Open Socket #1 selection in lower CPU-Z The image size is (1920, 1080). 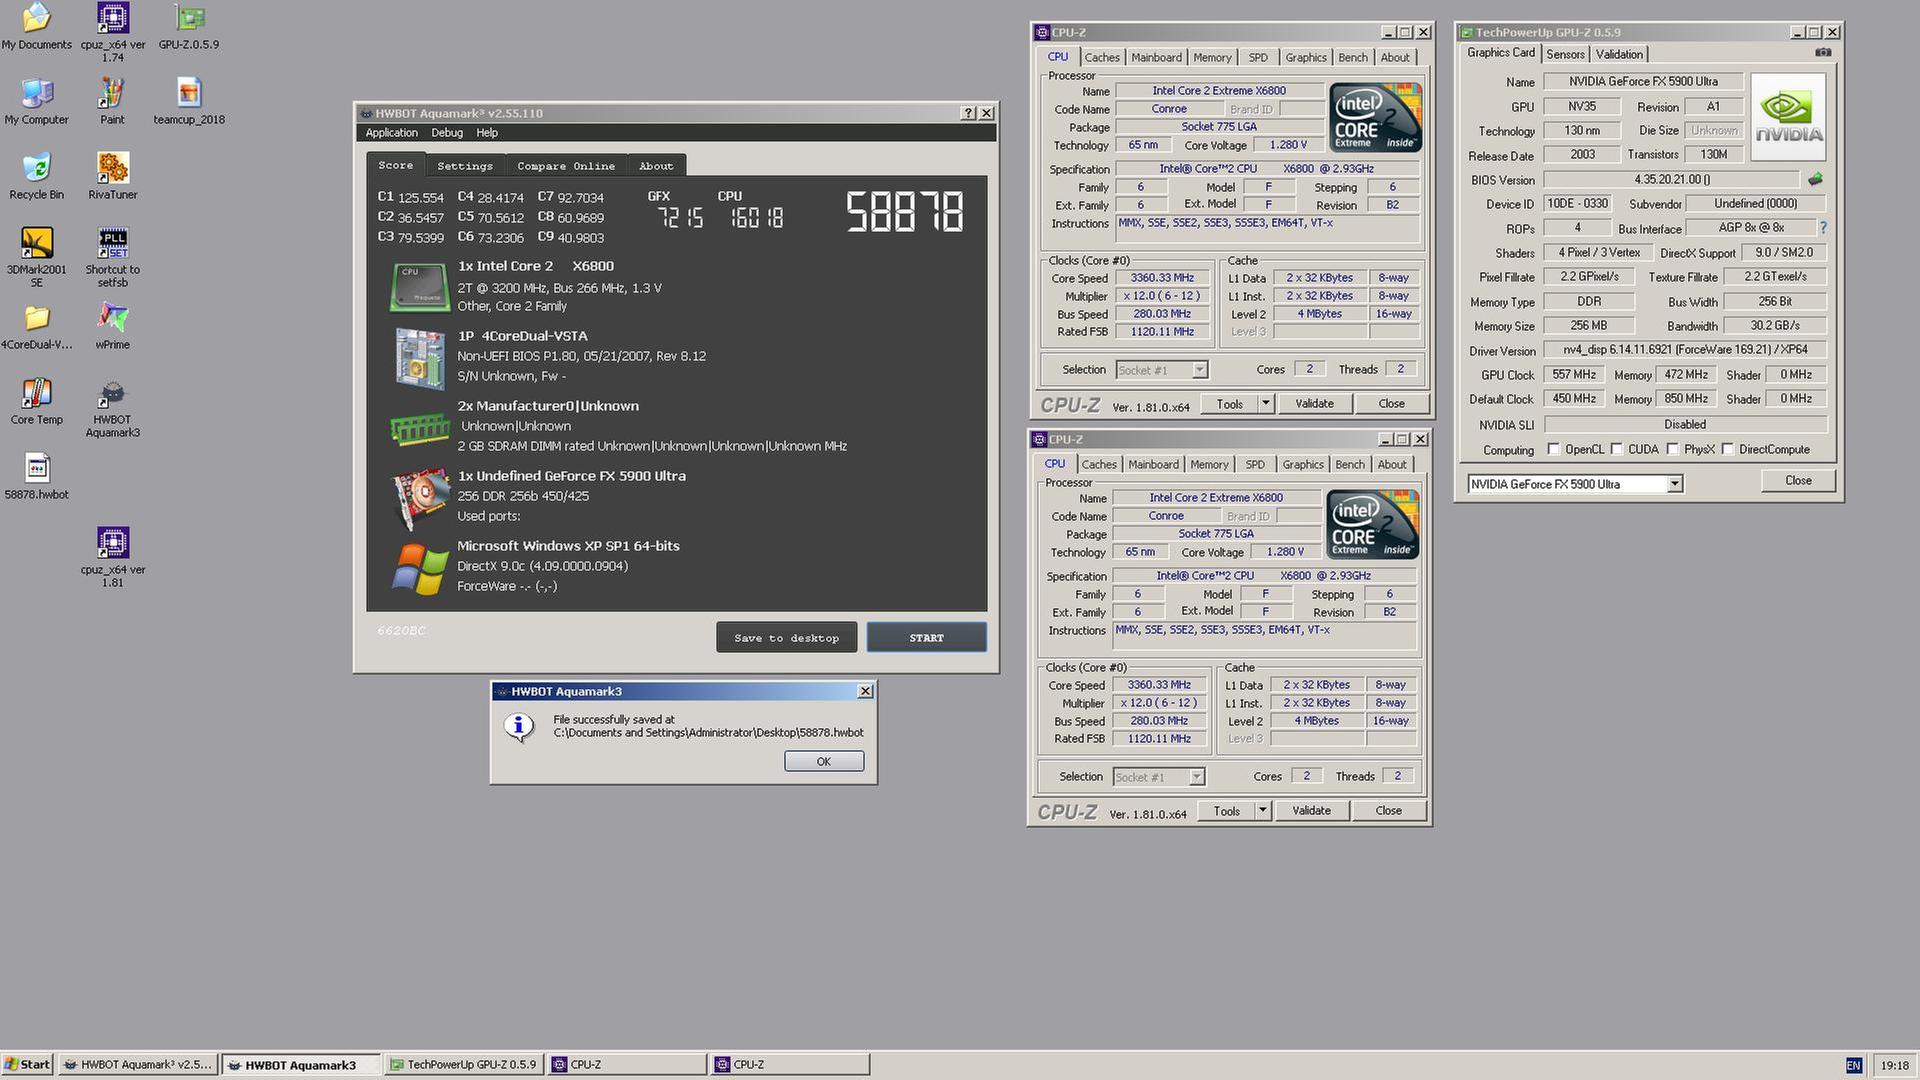pos(1158,777)
